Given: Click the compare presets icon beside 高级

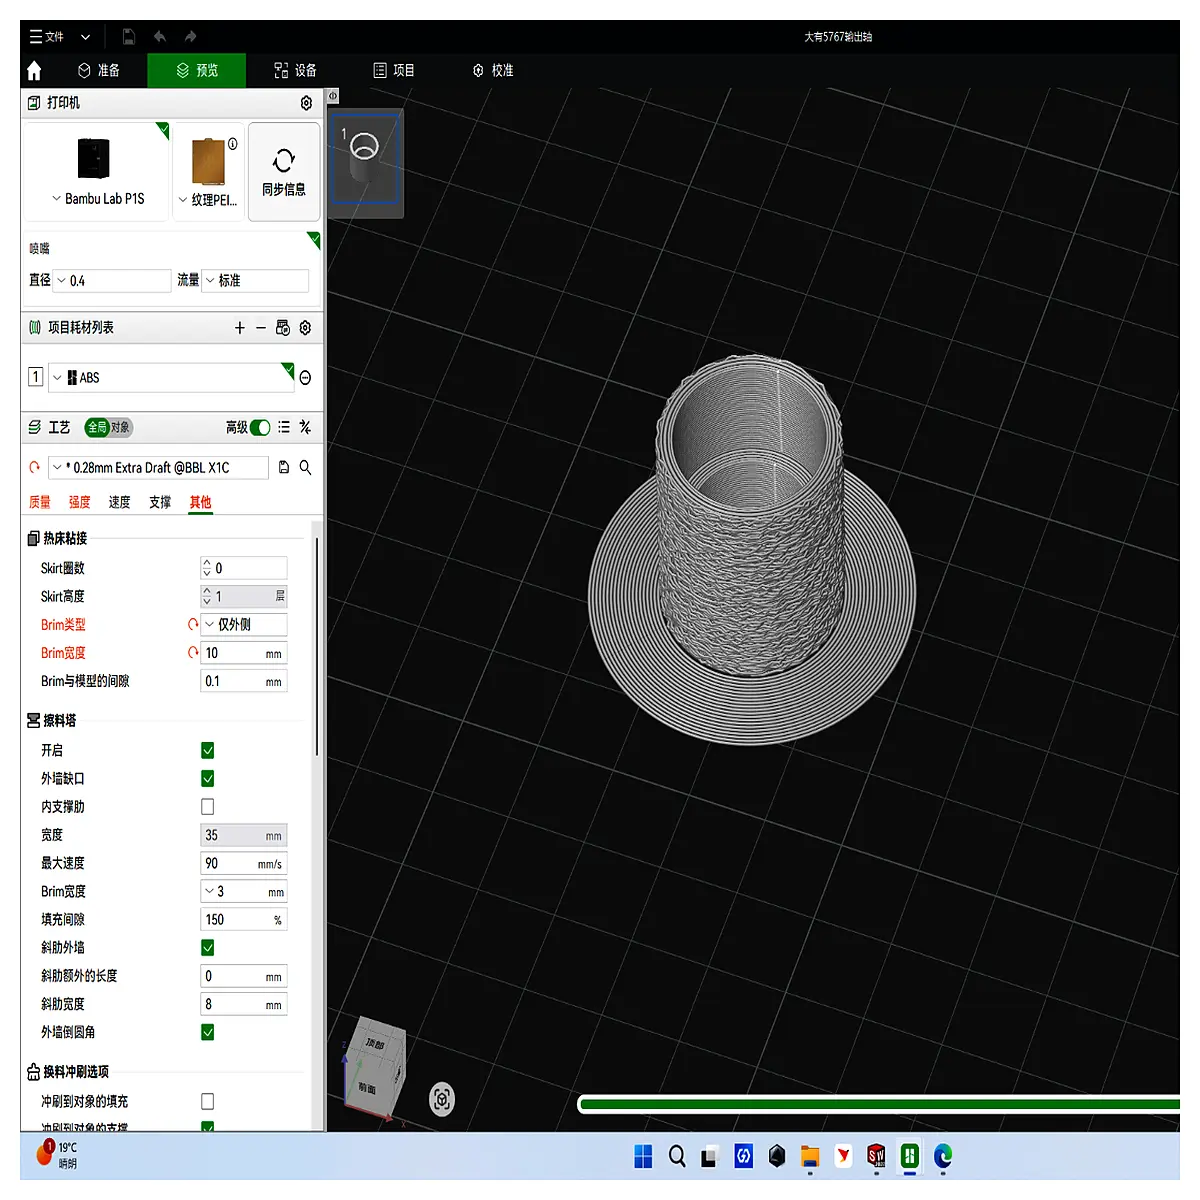Looking at the screenshot, I should [305, 427].
